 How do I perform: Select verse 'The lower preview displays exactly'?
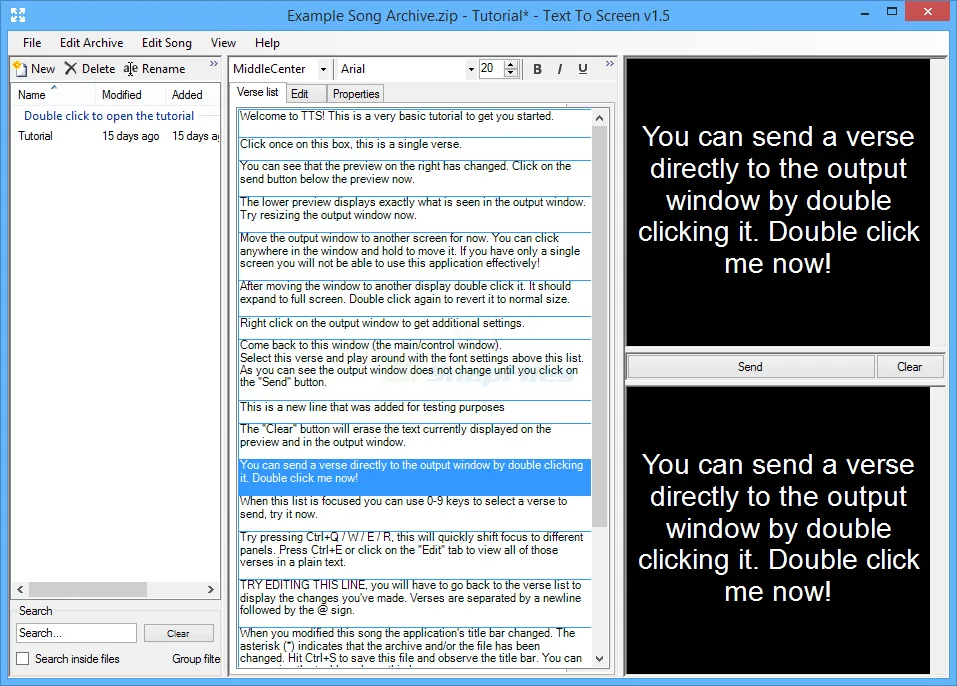click(414, 214)
